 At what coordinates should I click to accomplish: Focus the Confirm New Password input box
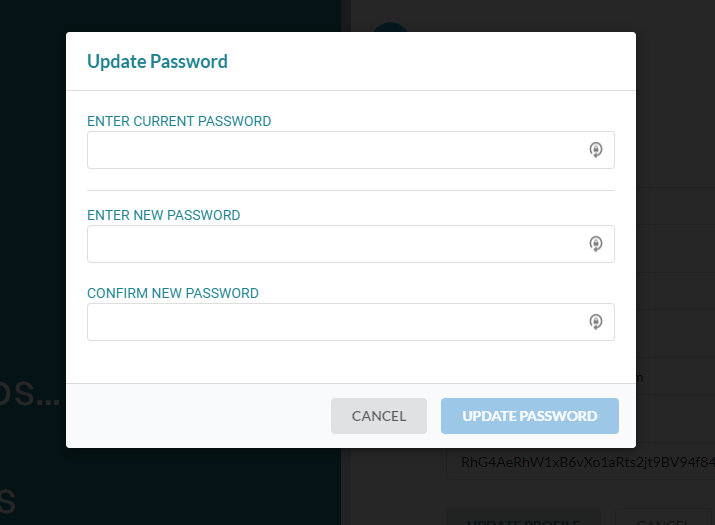(x=351, y=322)
